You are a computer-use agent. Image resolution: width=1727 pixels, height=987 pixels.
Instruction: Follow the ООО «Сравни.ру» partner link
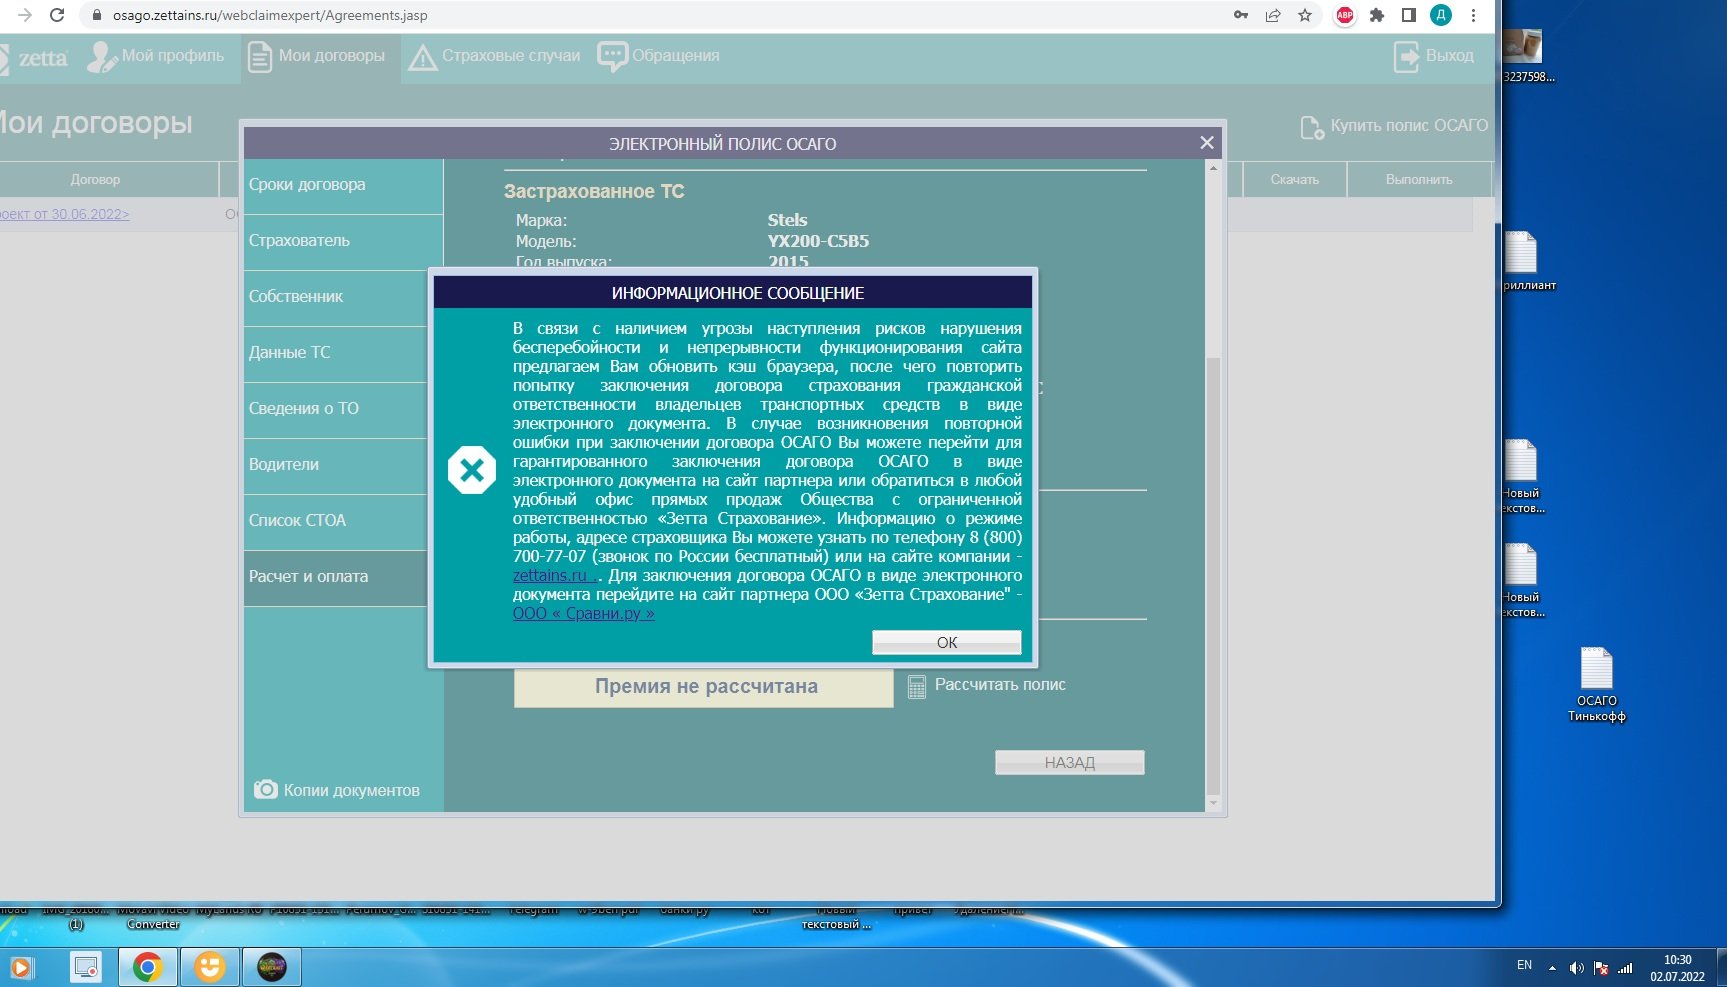583,614
